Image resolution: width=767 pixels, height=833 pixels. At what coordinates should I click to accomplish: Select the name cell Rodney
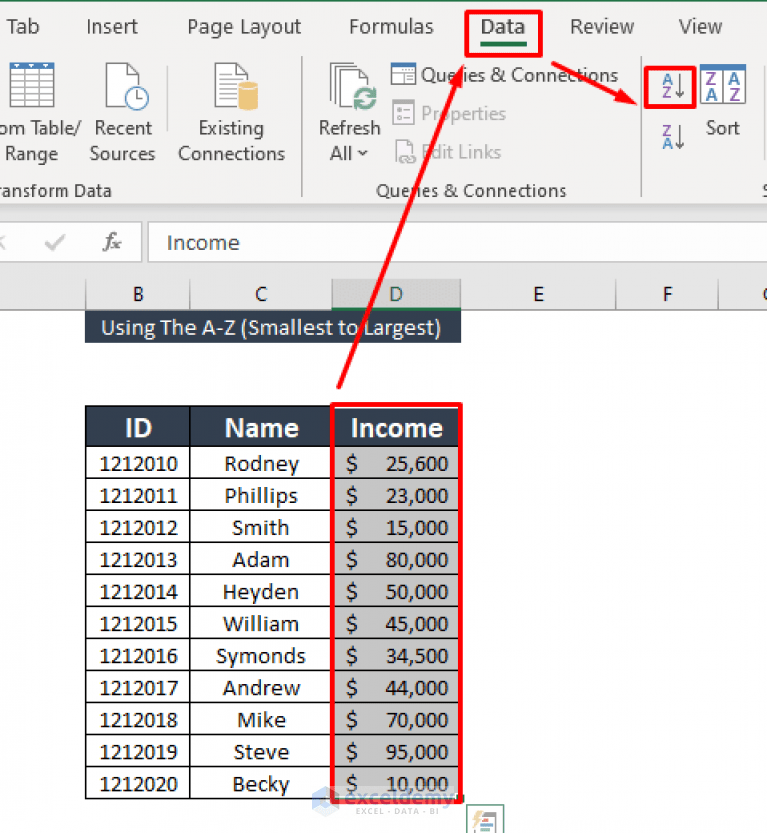(x=261, y=463)
